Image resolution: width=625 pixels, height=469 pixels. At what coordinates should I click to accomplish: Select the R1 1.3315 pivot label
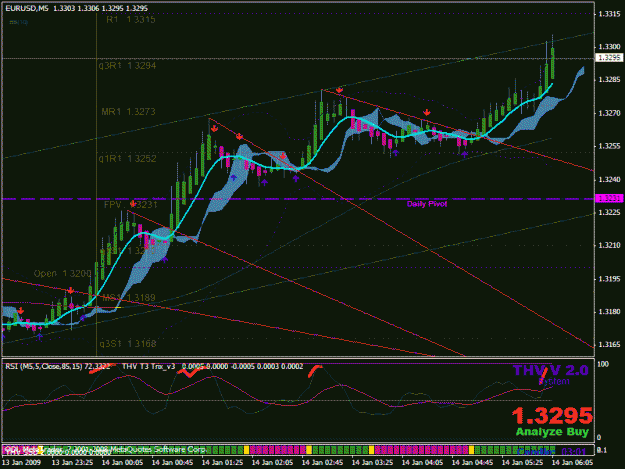pyautogui.click(x=131, y=20)
